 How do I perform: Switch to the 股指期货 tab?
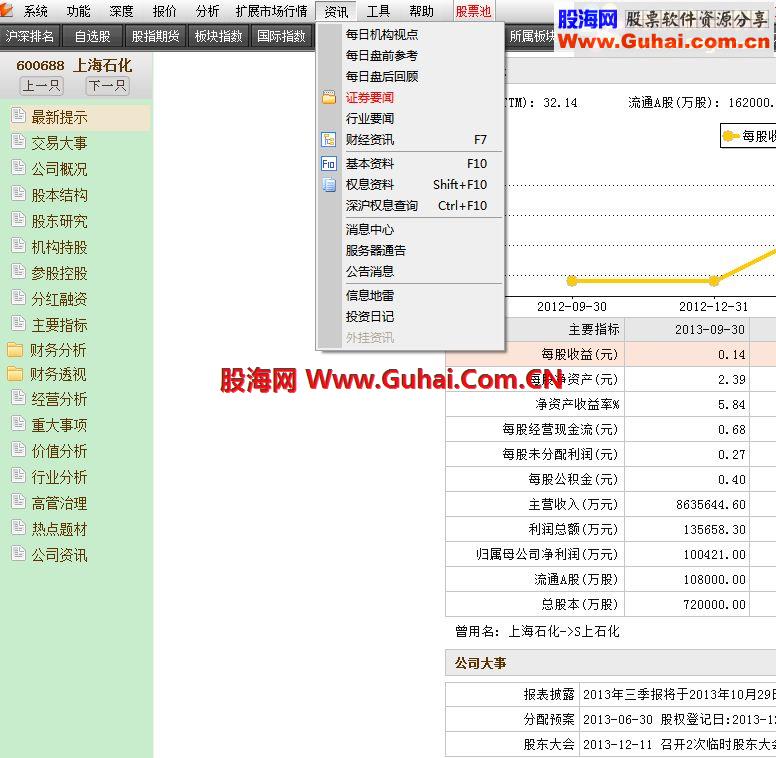click(155, 36)
